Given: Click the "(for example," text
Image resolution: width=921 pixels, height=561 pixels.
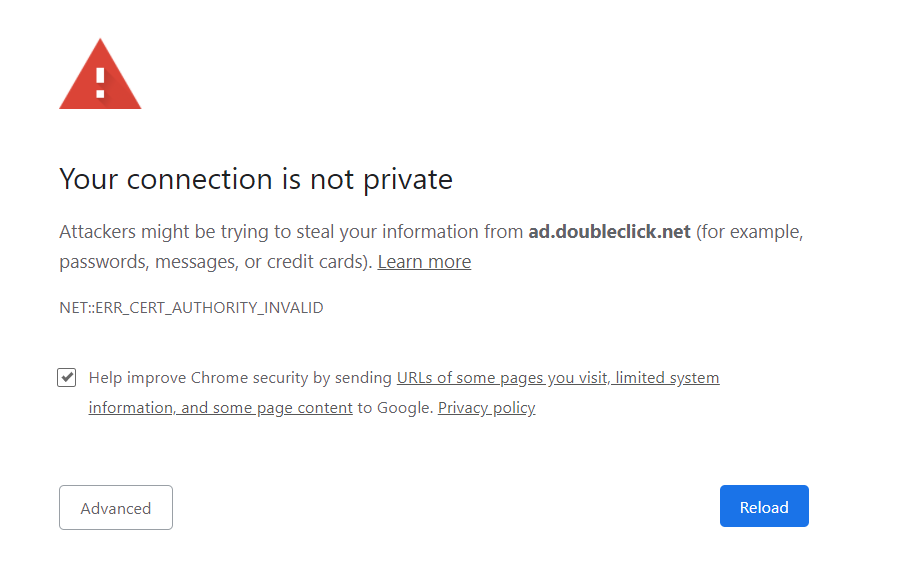Looking at the screenshot, I should click(x=749, y=232).
